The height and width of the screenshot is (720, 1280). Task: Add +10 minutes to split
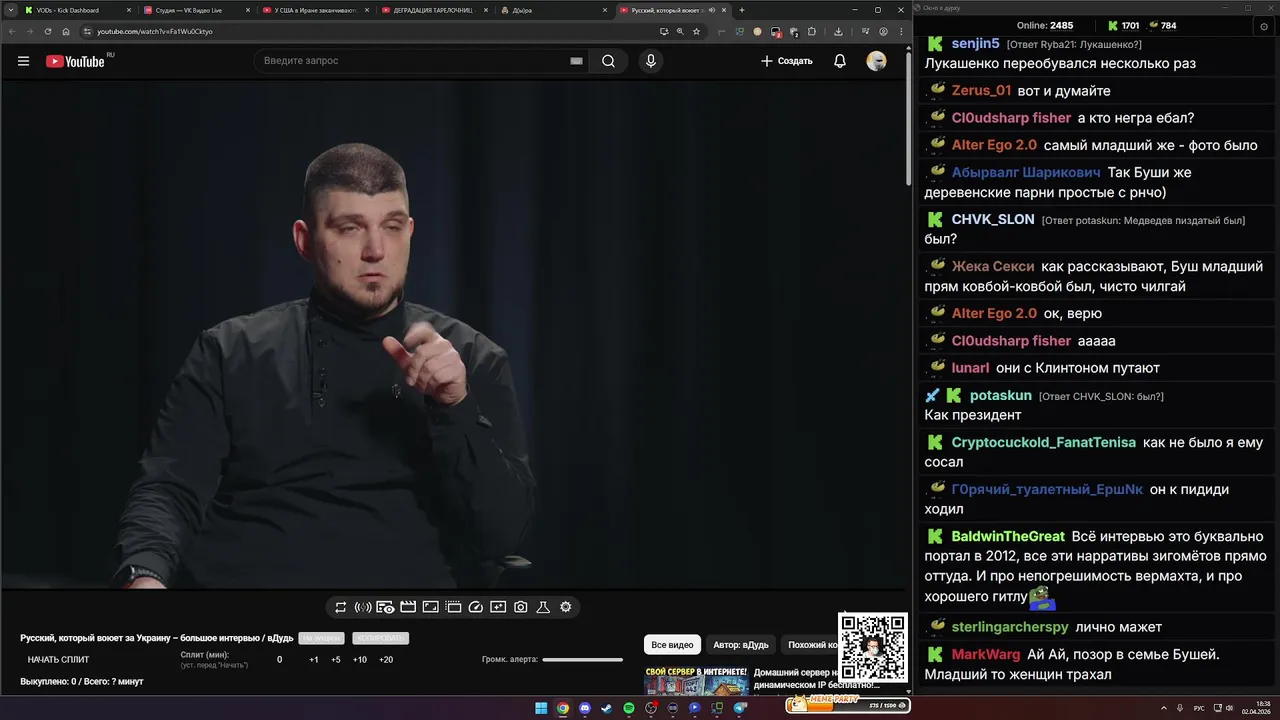click(360, 660)
